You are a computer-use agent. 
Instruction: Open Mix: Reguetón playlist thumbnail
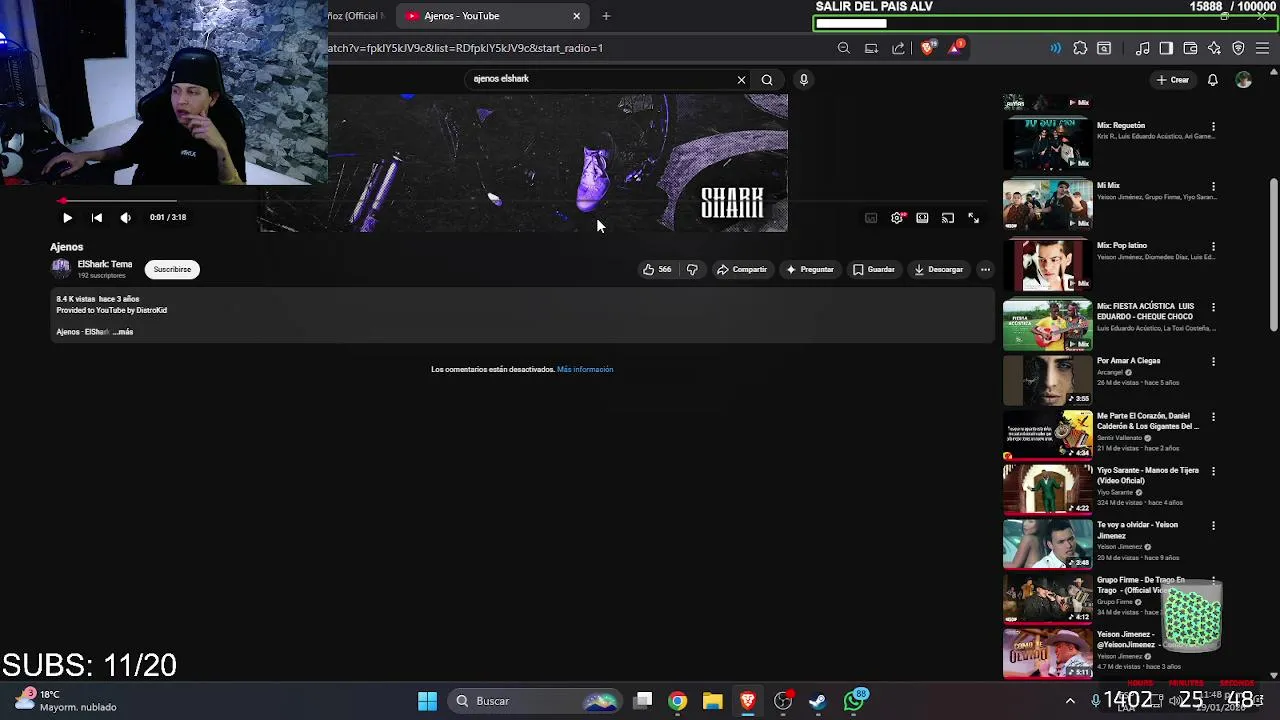(1048, 143)
